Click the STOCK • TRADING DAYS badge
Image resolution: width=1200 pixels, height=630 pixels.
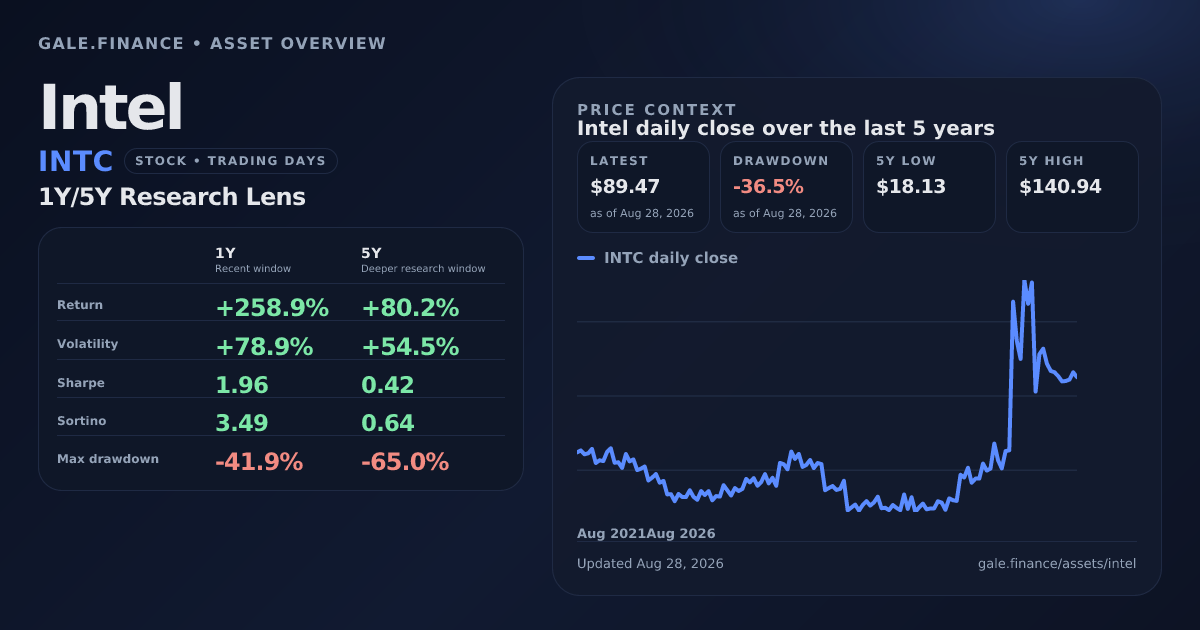point(231,161)
